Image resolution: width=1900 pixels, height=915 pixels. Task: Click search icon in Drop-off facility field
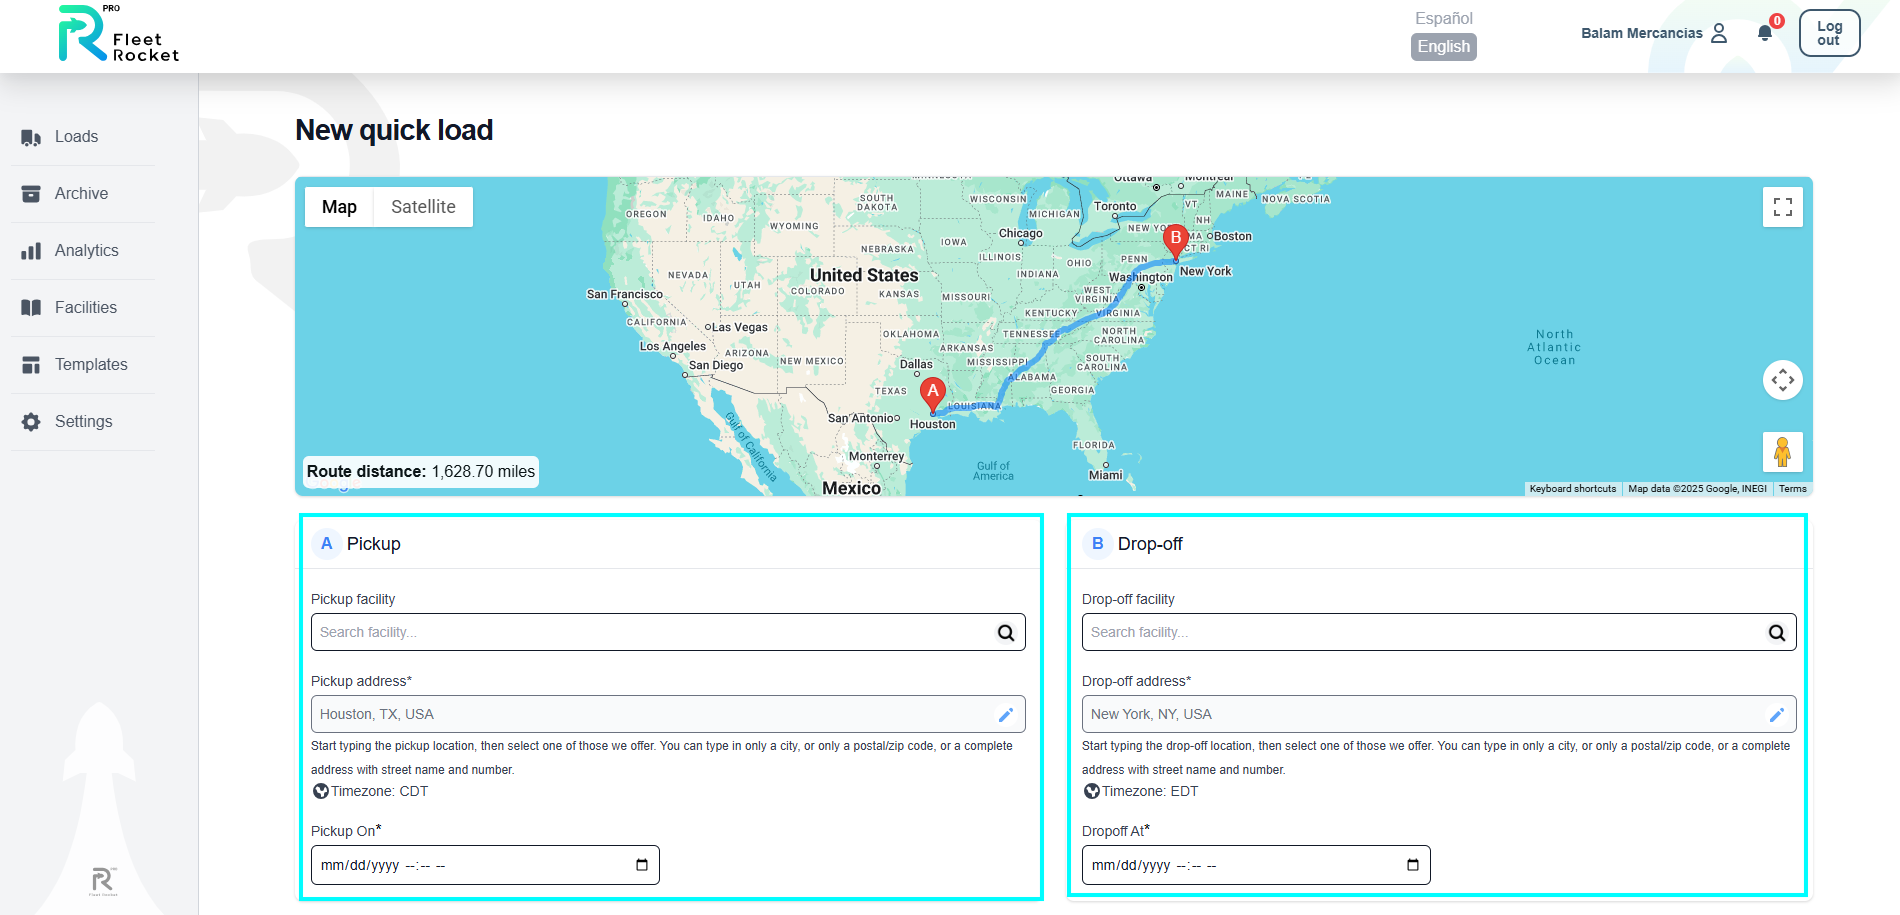pos(1777,633)
